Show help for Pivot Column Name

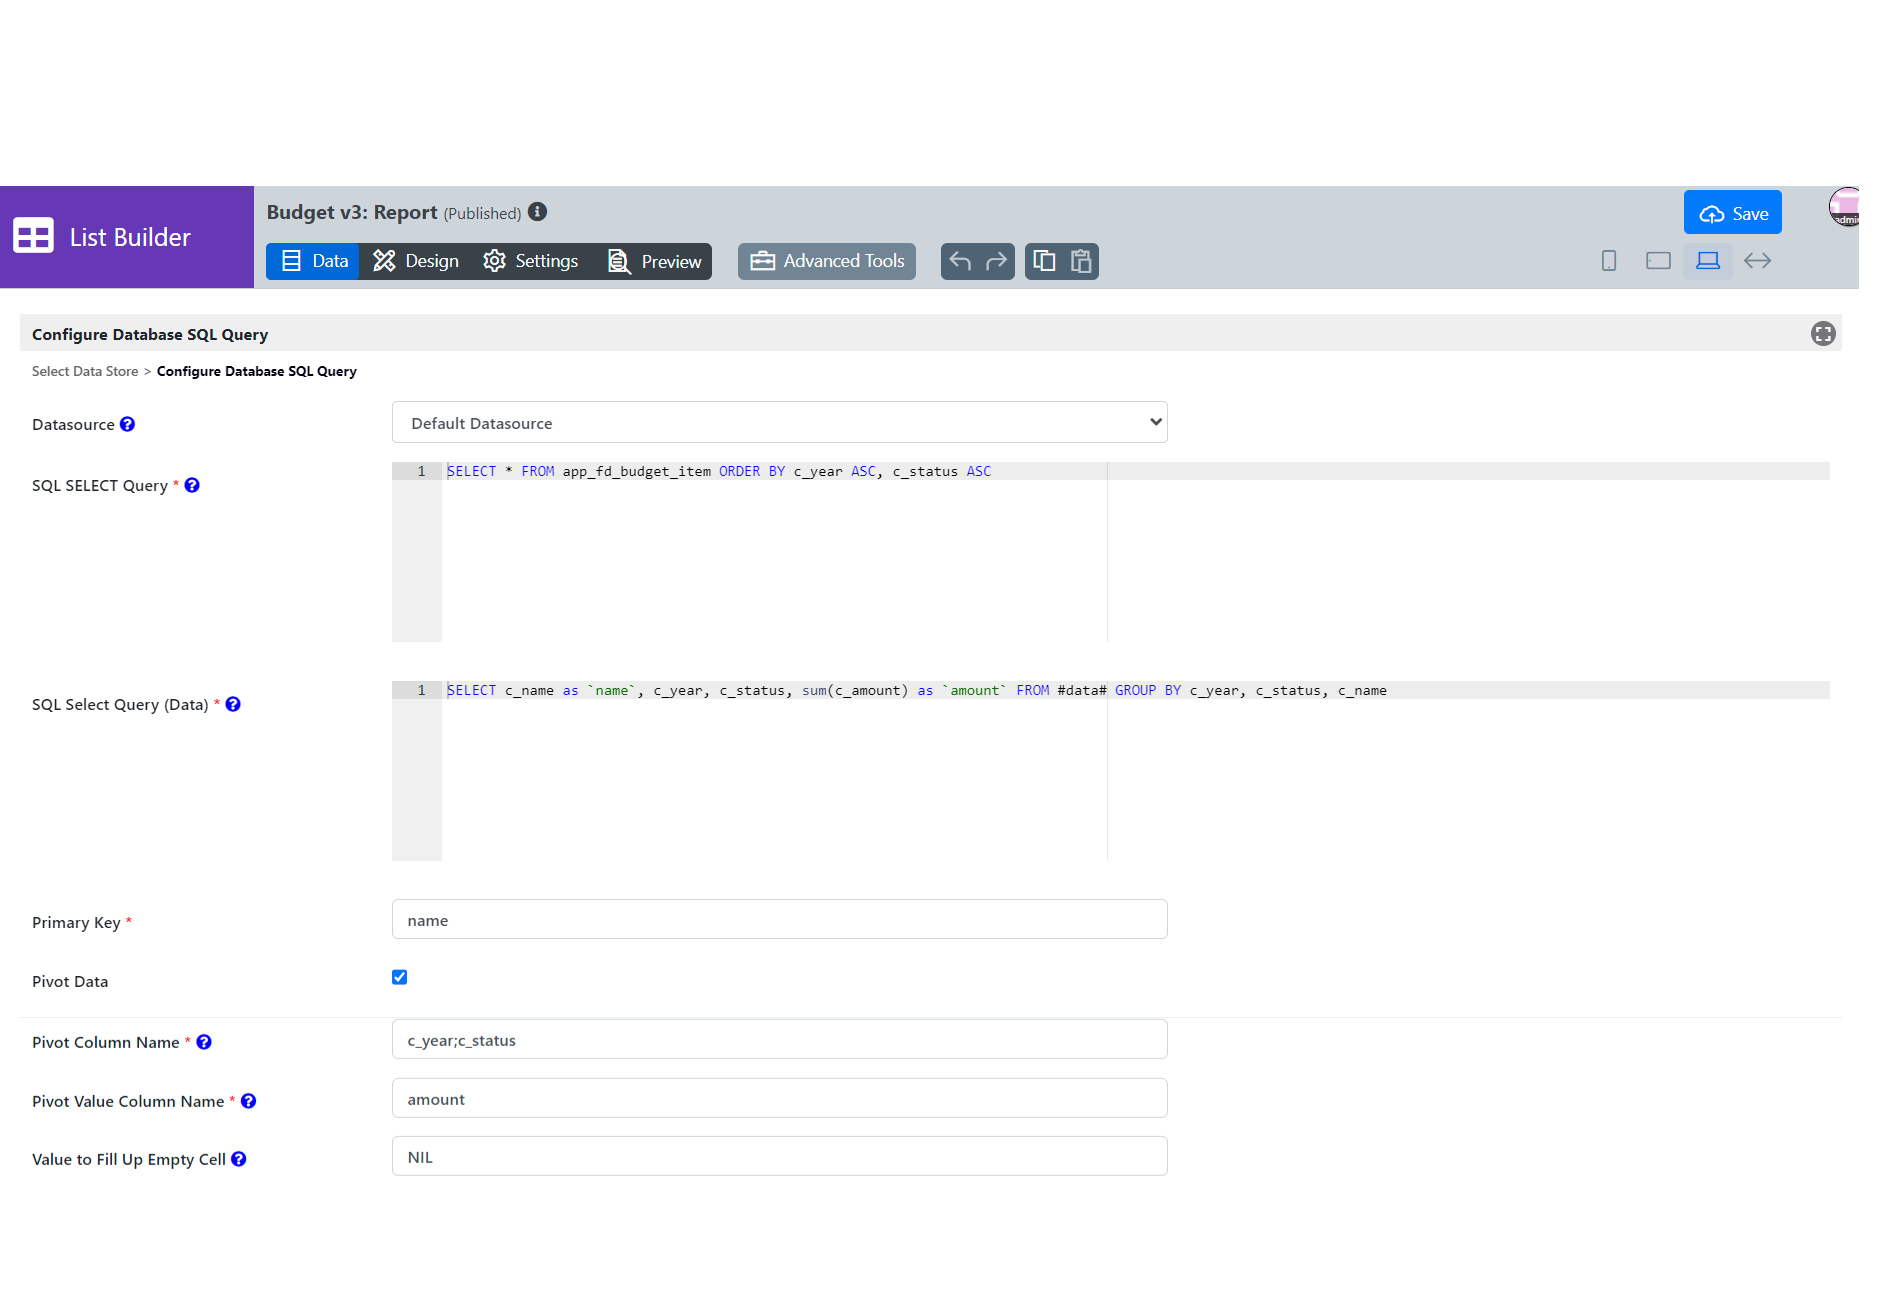(204, 1042)
